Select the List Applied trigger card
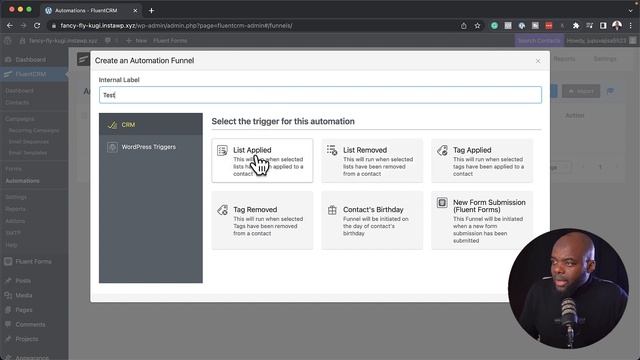Image resolution: width=640 pixels, height=360 pixels. [x=262, y=160]
